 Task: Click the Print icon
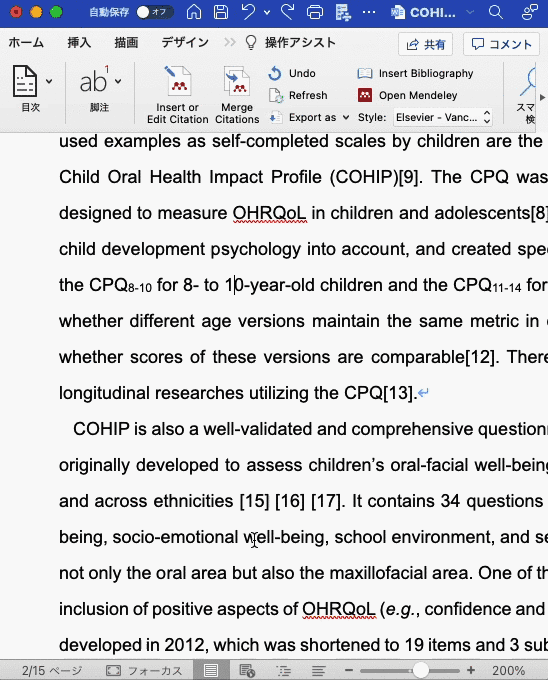(315, 12)
